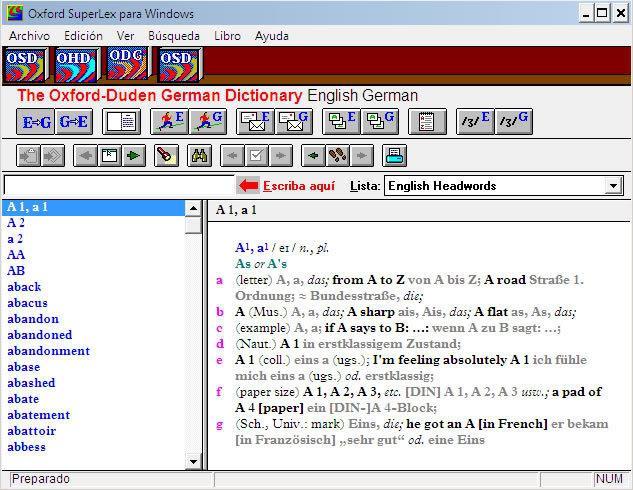633x490 pixels.
Task: Click the headword list scroll down arrow
Action: 193,461
